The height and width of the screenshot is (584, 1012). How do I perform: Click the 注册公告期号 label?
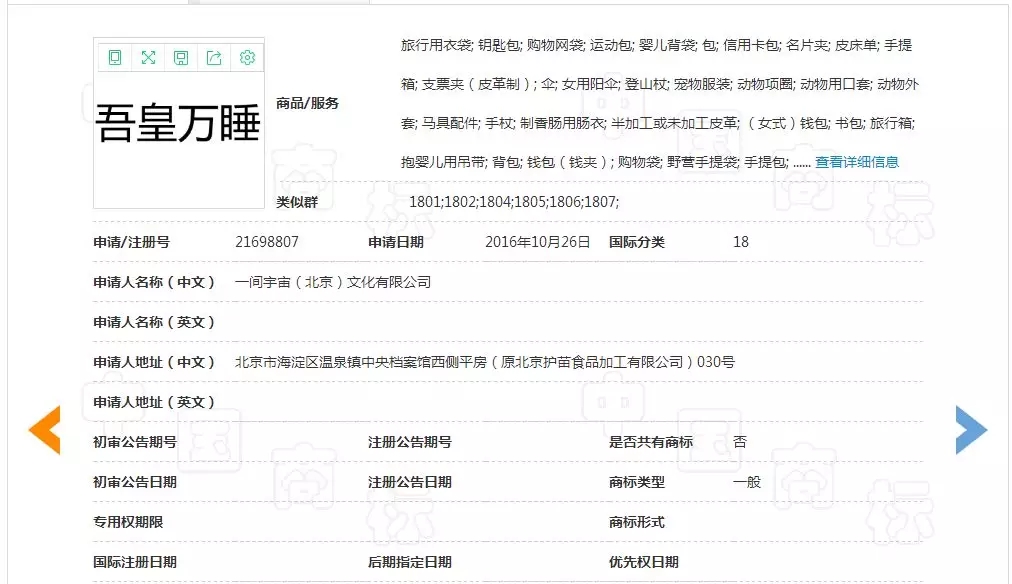pos(410,442)
